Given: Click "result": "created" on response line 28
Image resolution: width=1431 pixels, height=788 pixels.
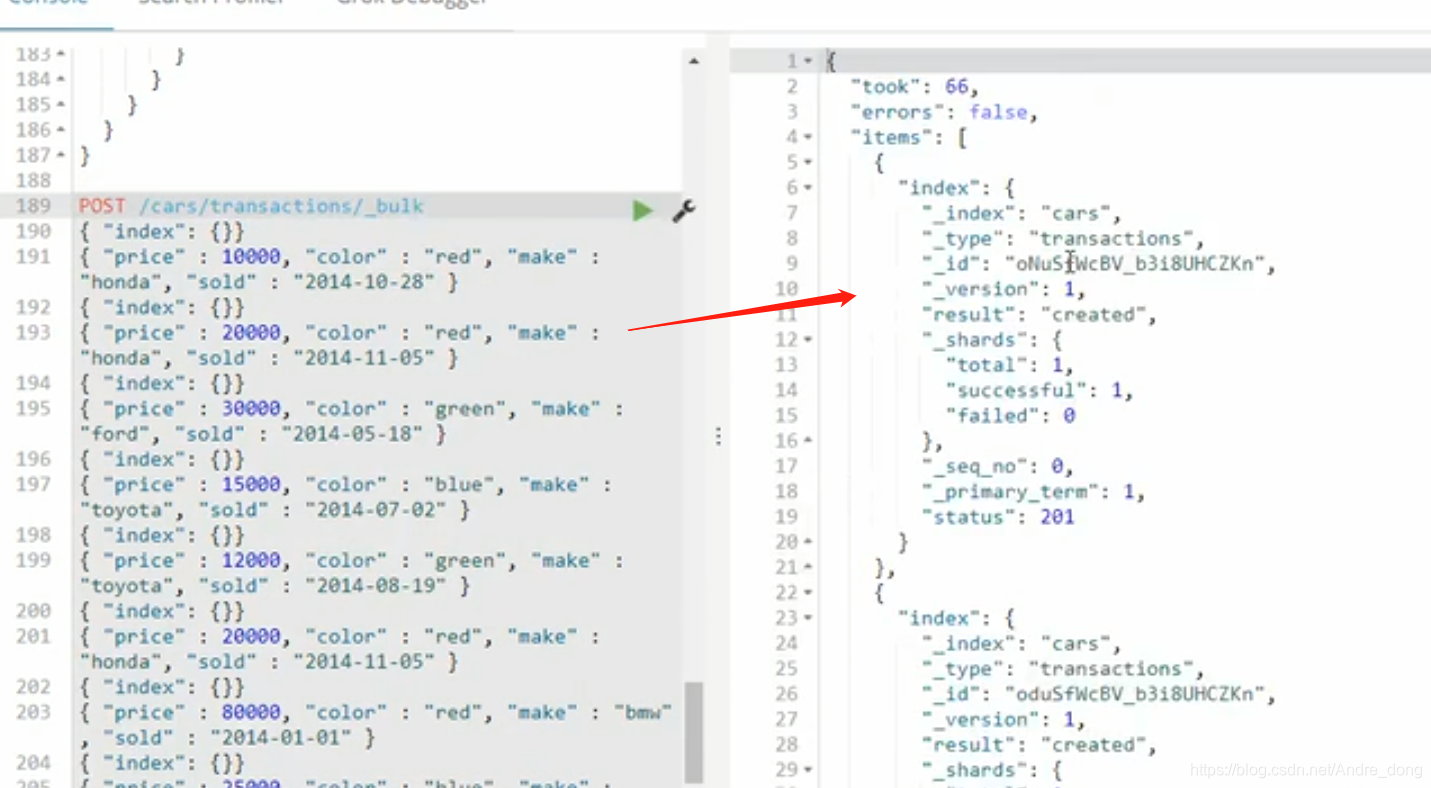Looking at the screenshot, I should click(1039, 745).
